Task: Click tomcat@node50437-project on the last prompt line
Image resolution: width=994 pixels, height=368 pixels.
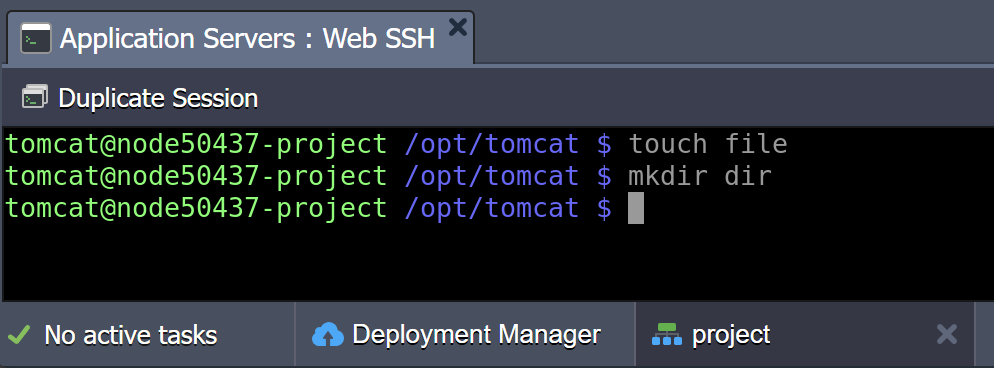Action: [x=196, y=208]
